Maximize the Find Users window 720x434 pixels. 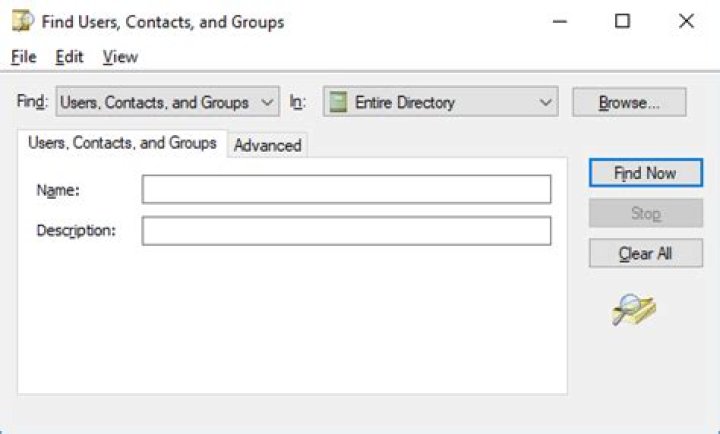click(x=622, y=21)
